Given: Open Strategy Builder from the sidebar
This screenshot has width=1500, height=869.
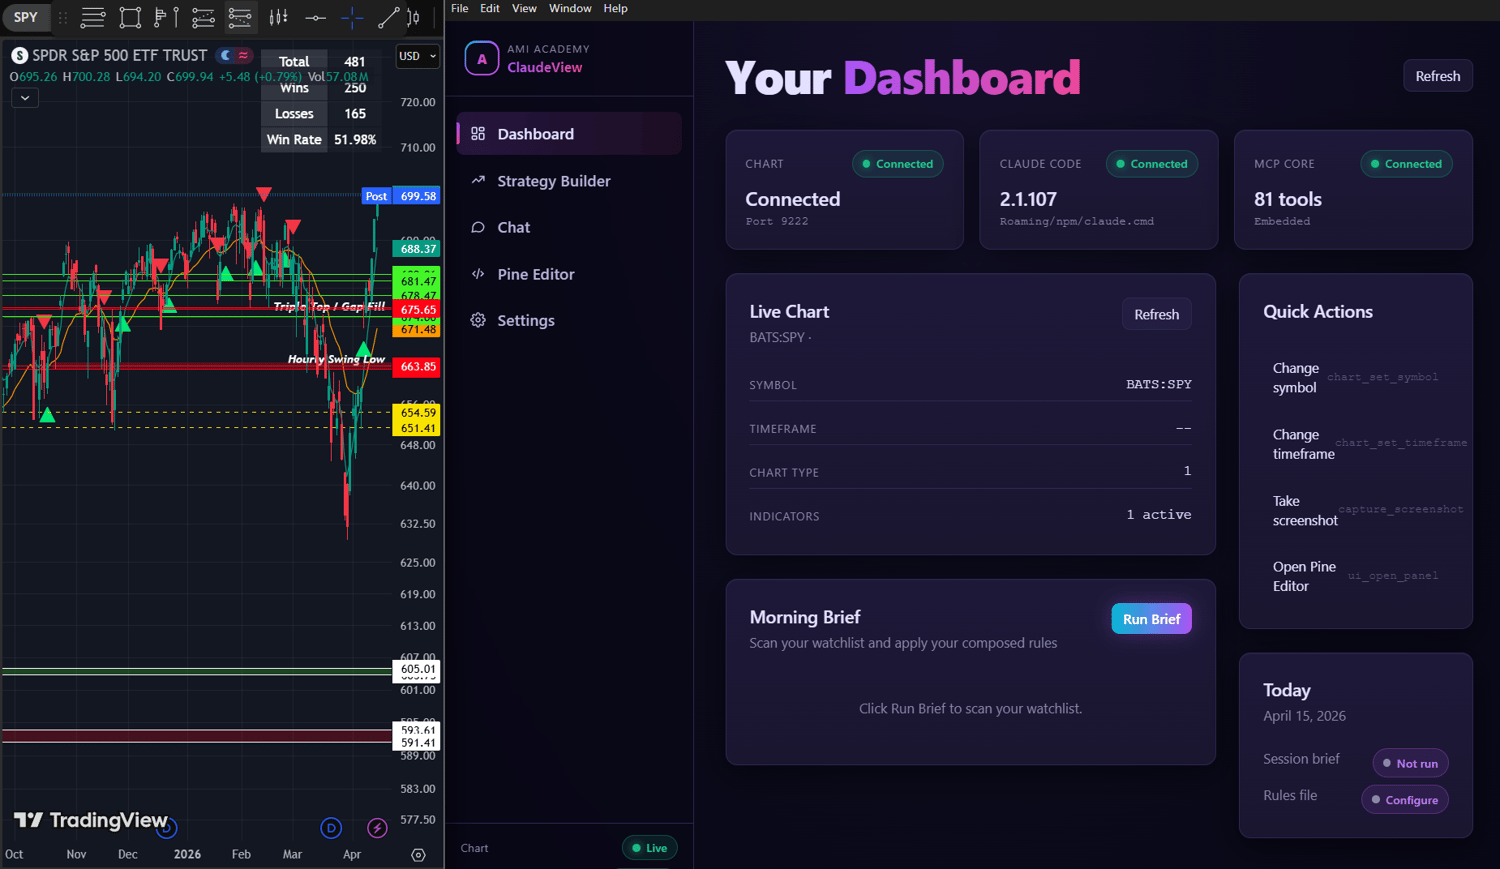Looking at the screenshot, I should point(569,181).
